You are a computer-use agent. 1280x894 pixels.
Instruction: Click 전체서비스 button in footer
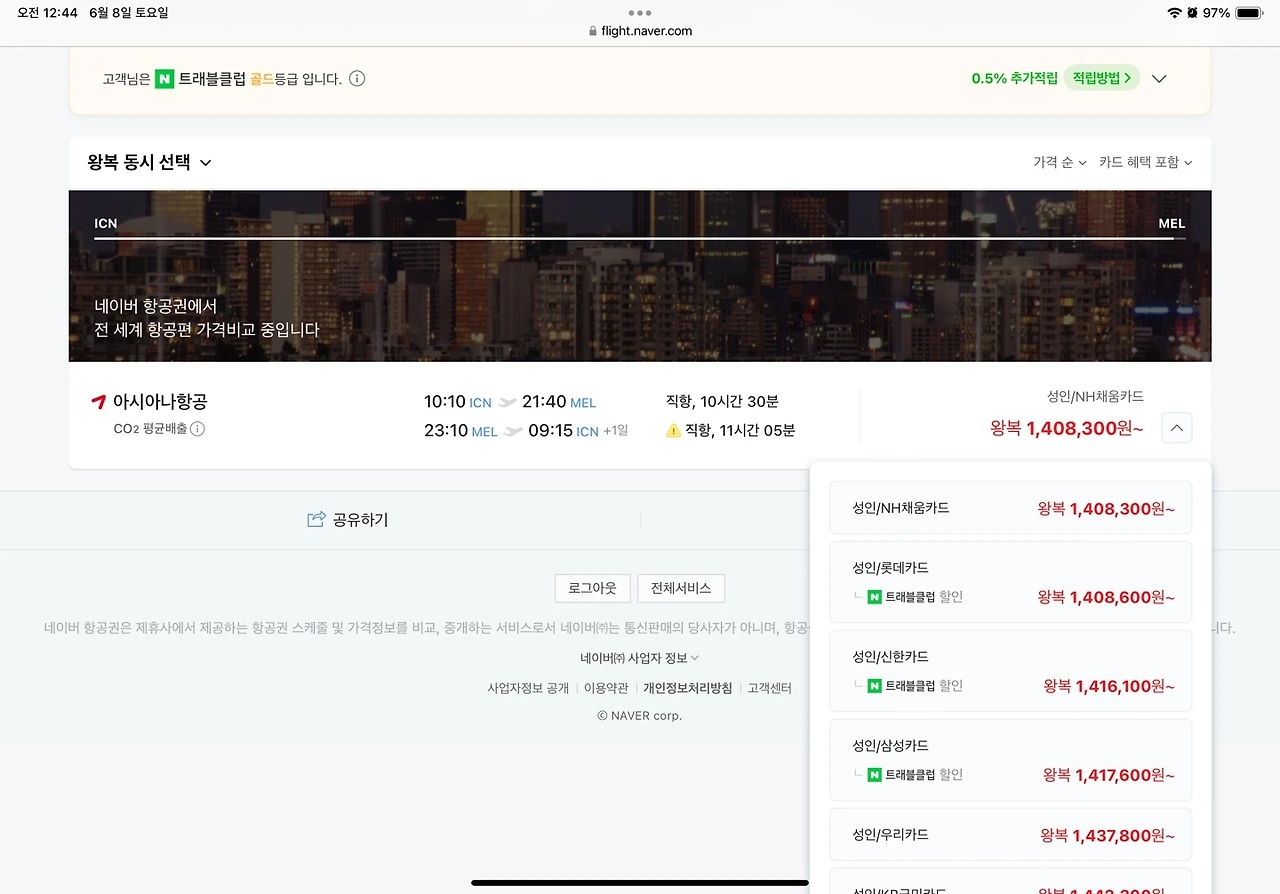point(681,588)
